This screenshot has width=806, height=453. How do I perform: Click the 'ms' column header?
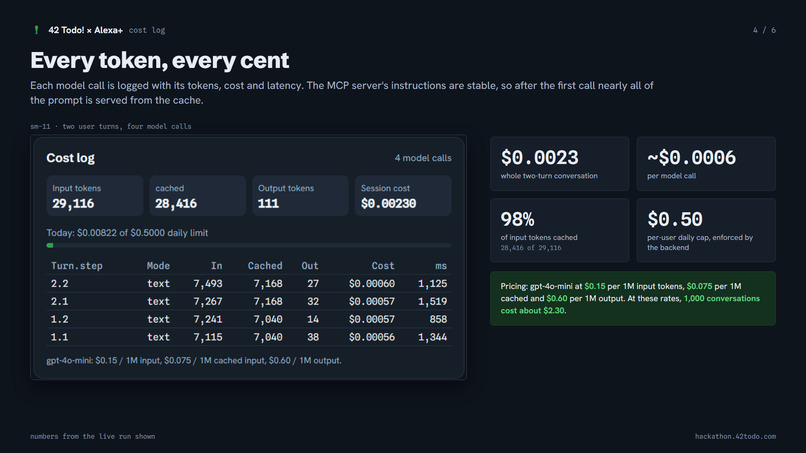pyautogui.click(x=441, y=266)
